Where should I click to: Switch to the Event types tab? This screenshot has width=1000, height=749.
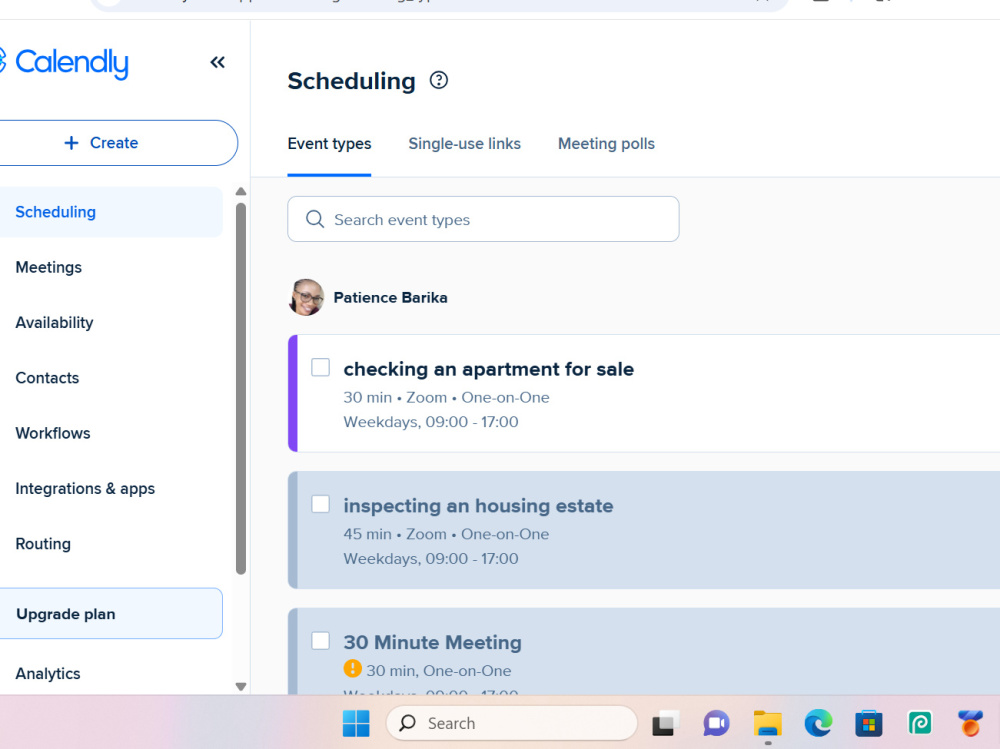[x=329, y=144]
